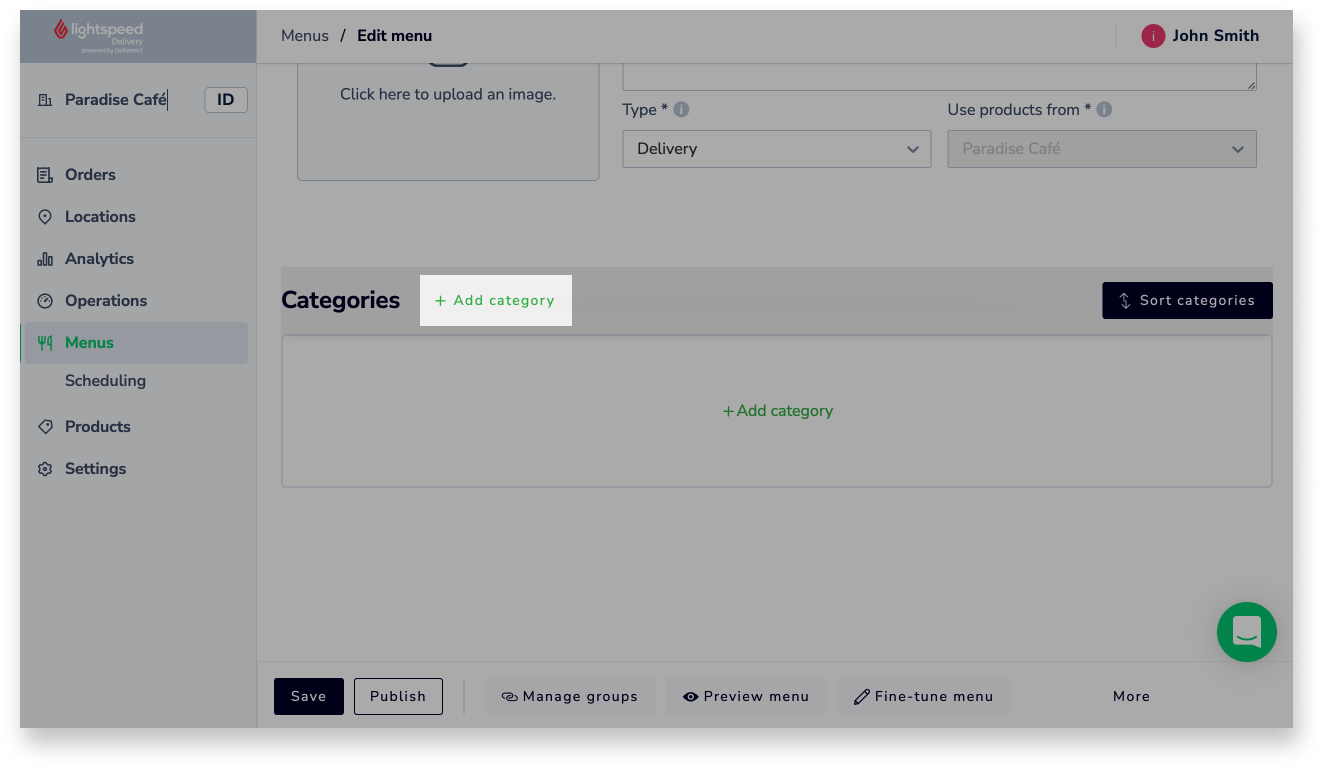Open the green chat support bubble

click(1246, 632)
